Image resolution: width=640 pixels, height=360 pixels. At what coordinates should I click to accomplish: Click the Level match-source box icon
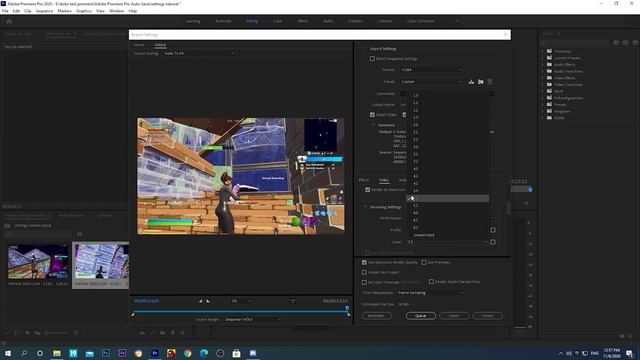pyautogui.click(x=493, y=242)
